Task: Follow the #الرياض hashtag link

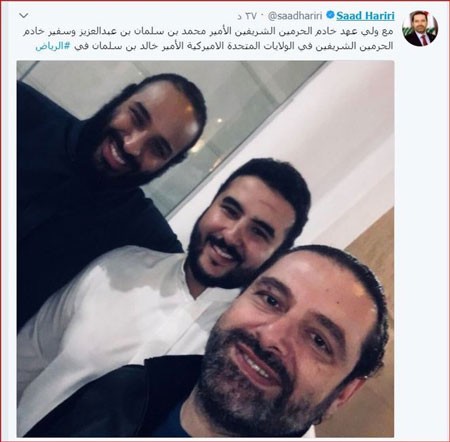Action: coord(53,46)
